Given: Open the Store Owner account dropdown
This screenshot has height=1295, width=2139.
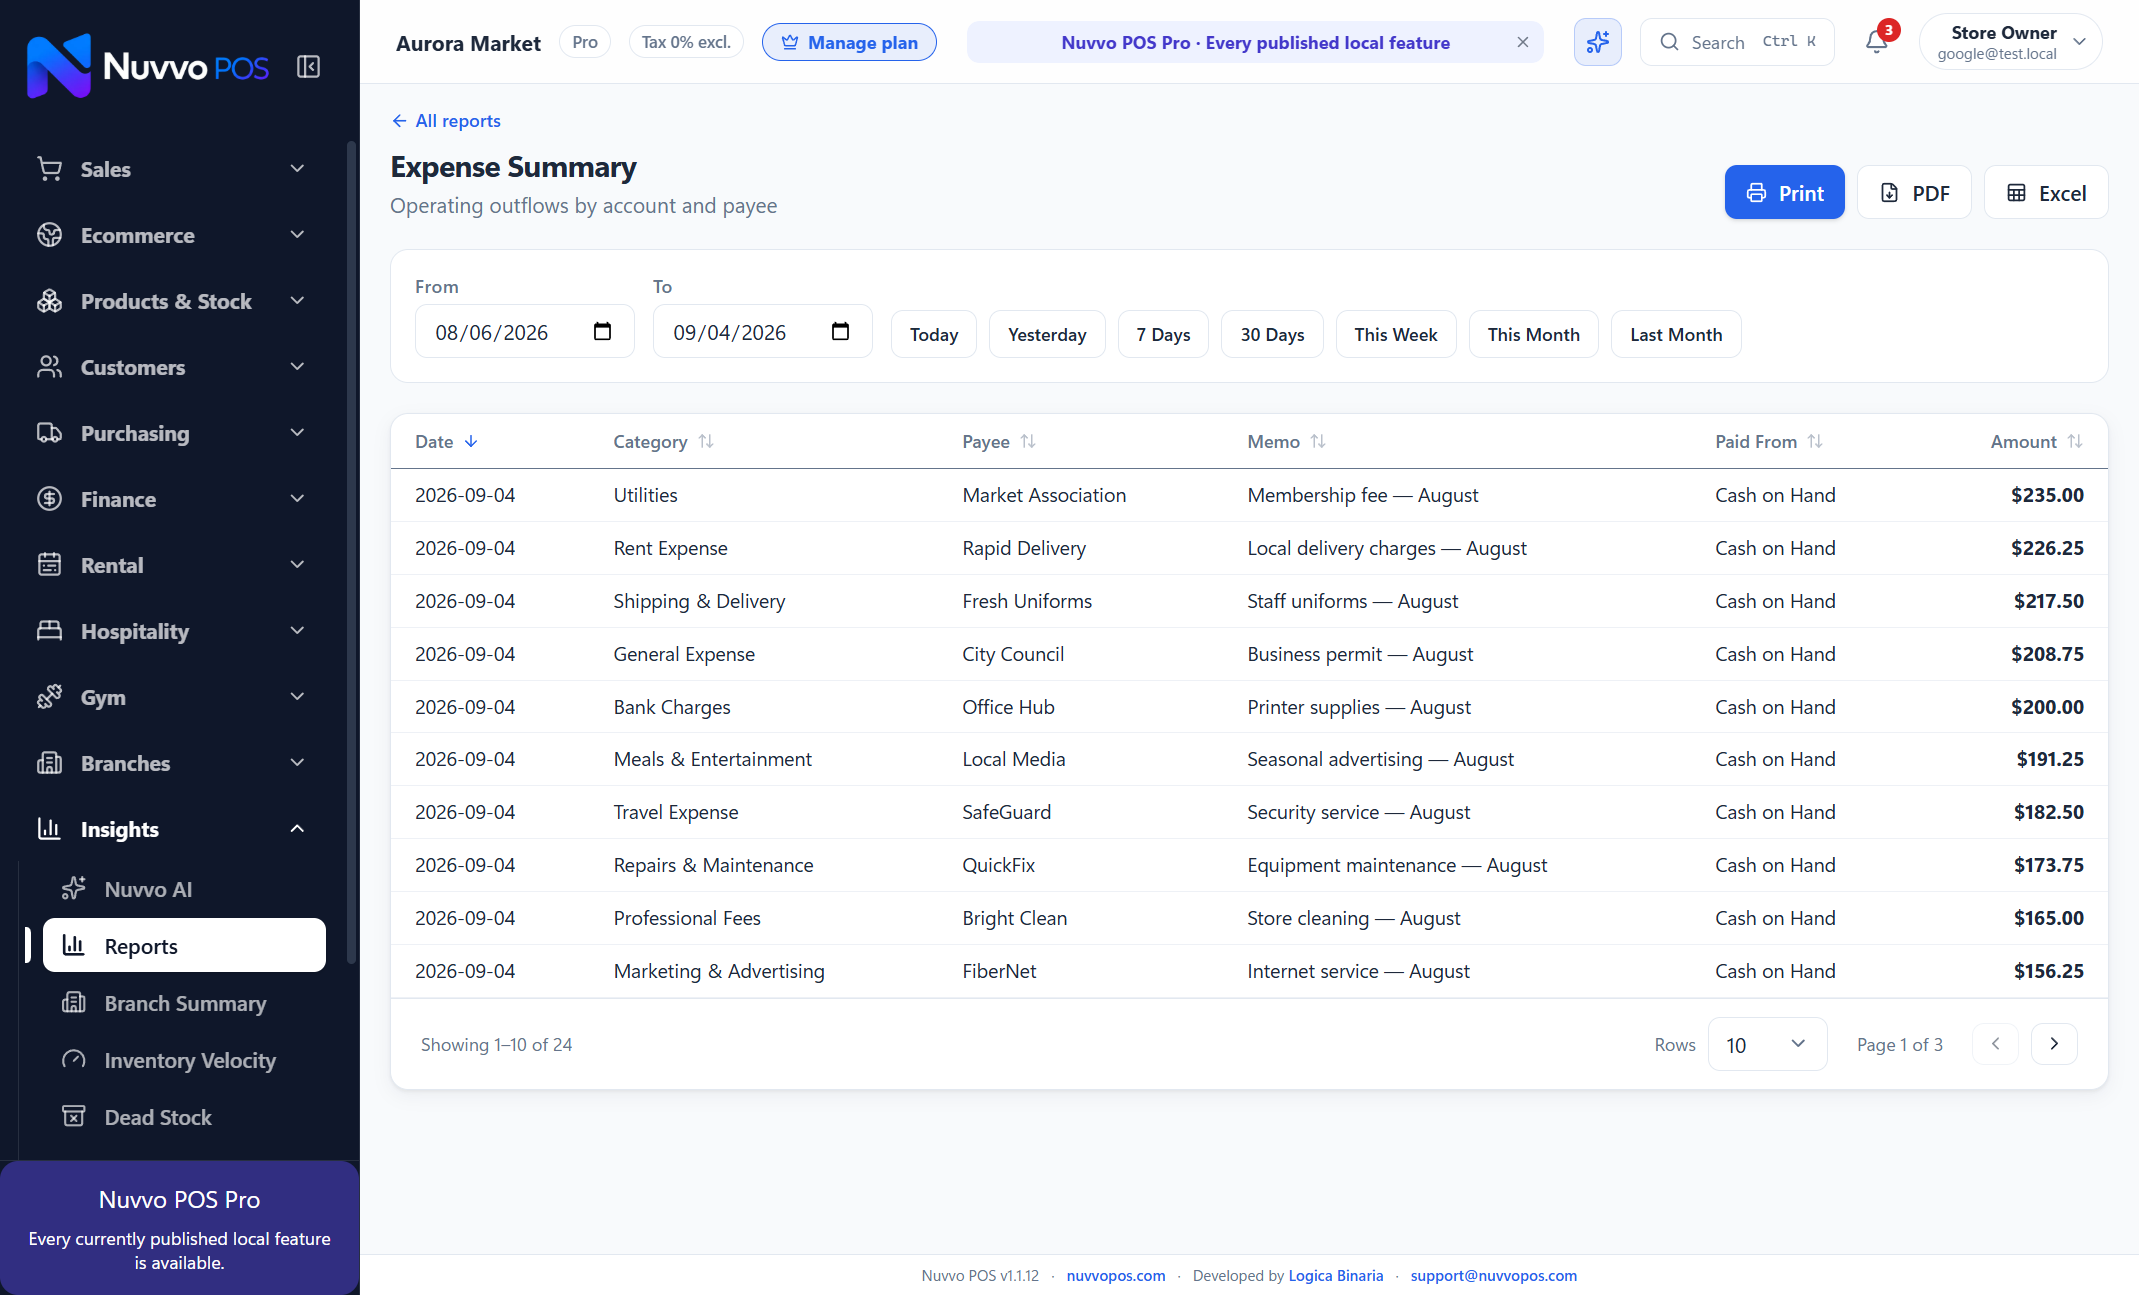Looking at the screenshot, I should click(2010, 42).
